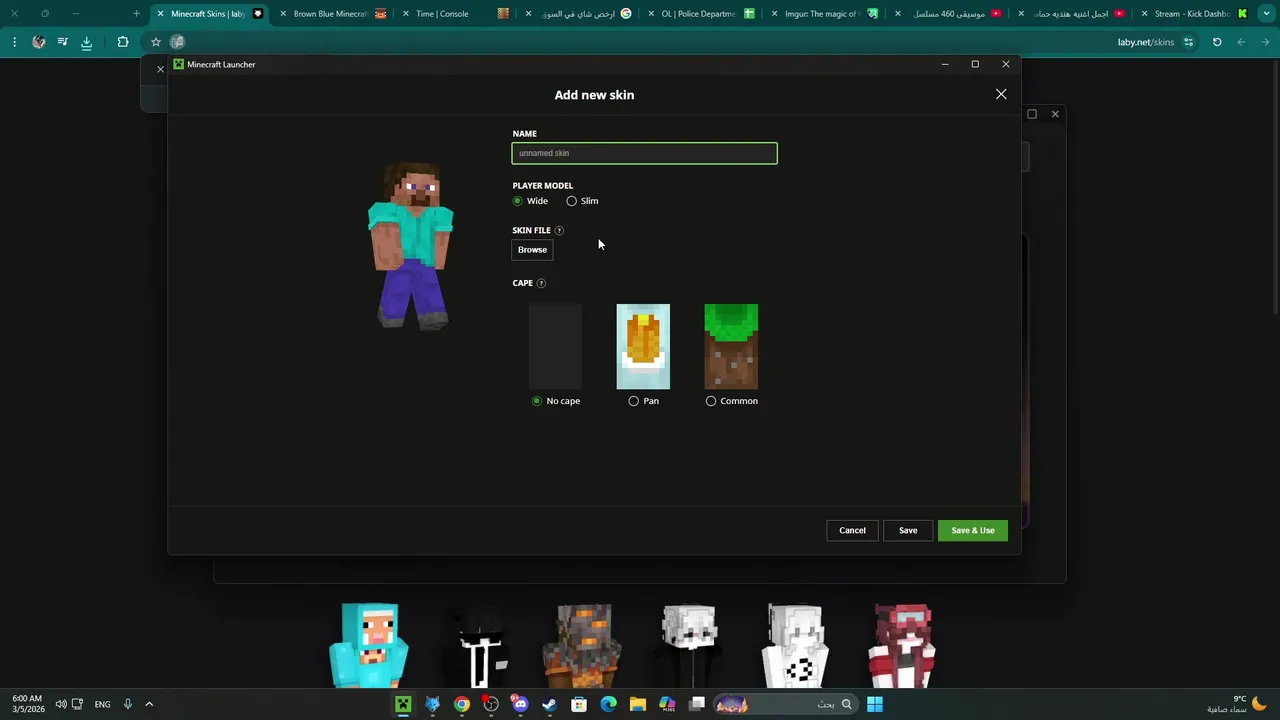Click the ENG language indicator
Screen dimensions: 1280x720
point(102,704)
